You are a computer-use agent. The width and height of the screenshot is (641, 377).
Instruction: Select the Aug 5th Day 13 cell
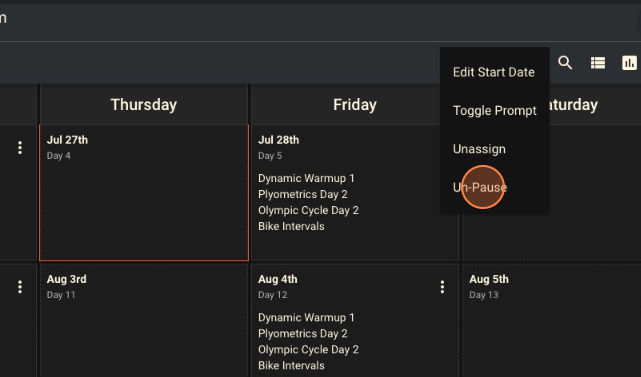pyautogui.click(x=551, y=321)
